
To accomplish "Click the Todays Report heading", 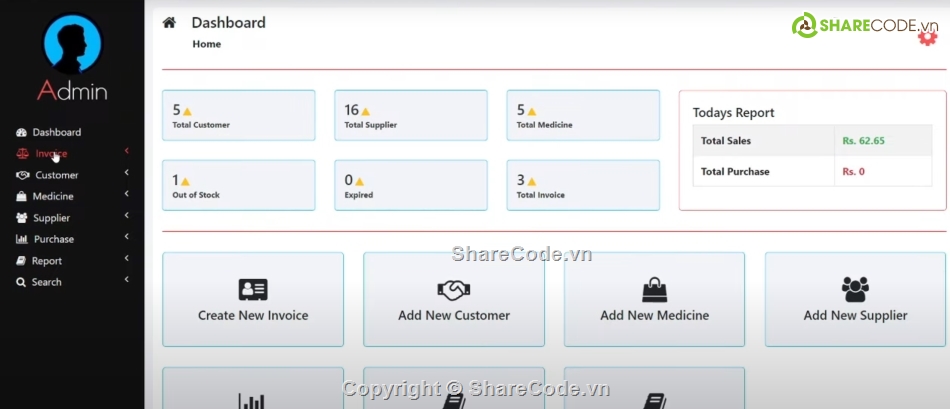I will [x=734, y=113].
